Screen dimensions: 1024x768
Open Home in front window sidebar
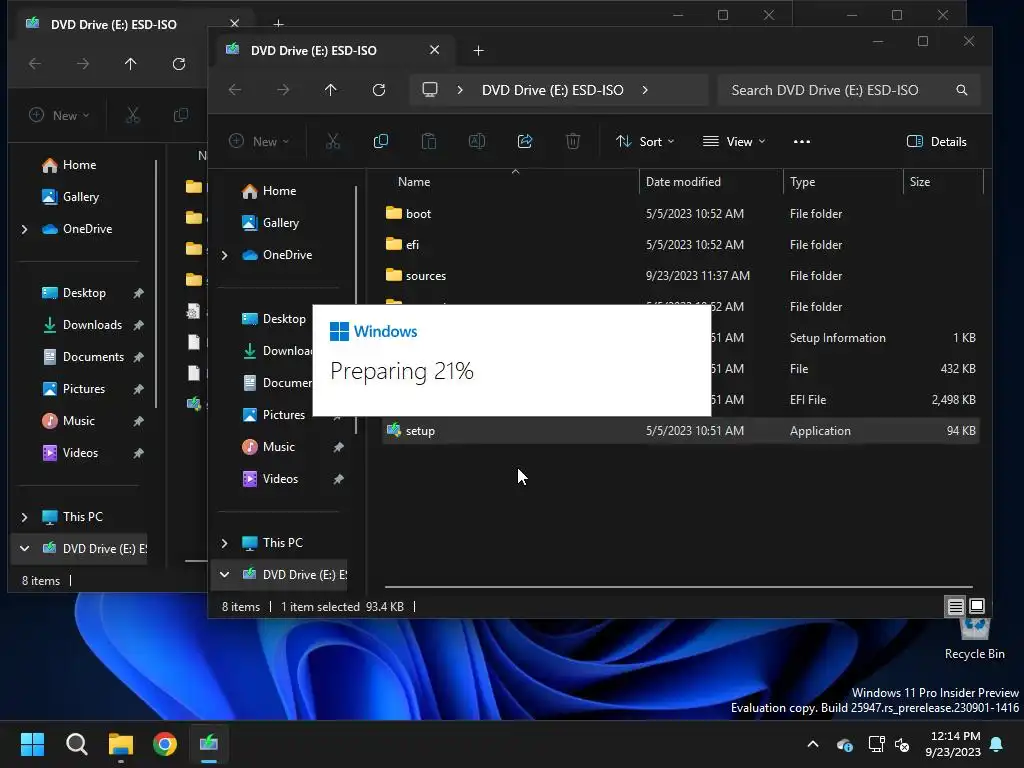tap(280, 191)
